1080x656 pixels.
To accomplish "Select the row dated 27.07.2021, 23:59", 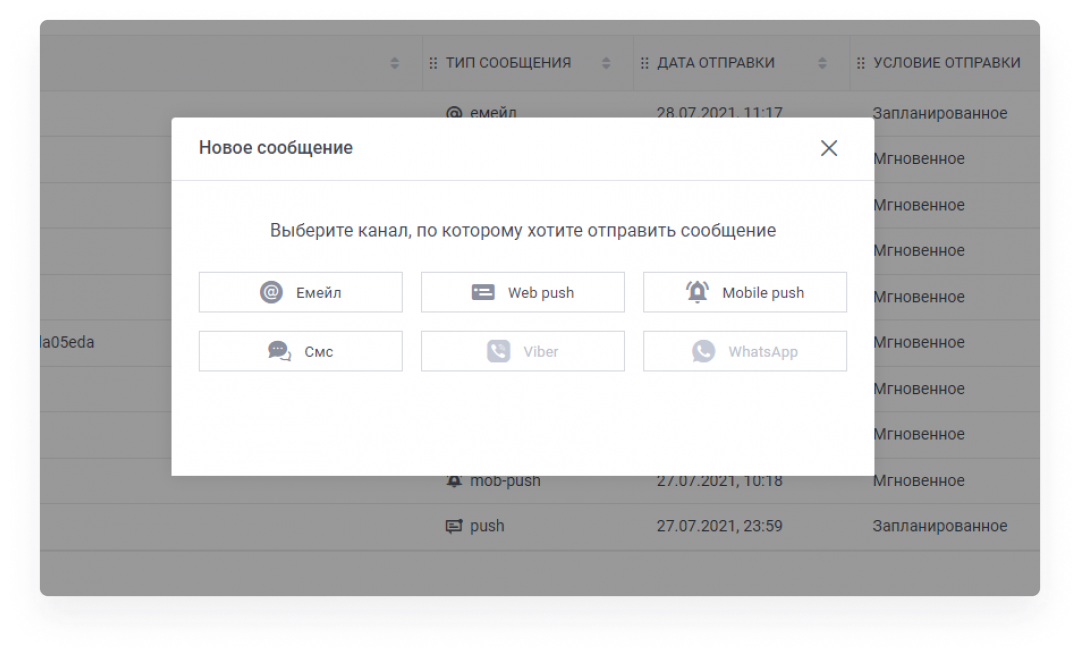I will [718, 526].
